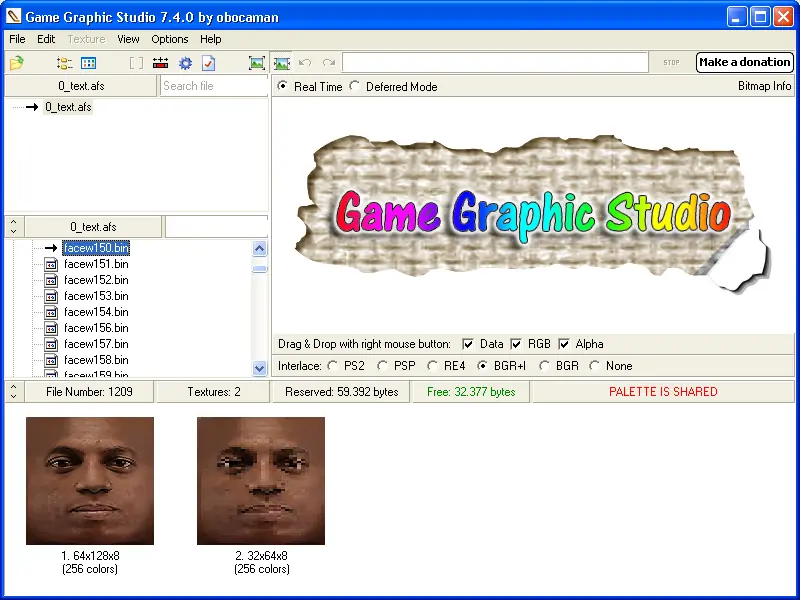
Task: Click the Free: 32.377 bytes status text
Action: 471,392
